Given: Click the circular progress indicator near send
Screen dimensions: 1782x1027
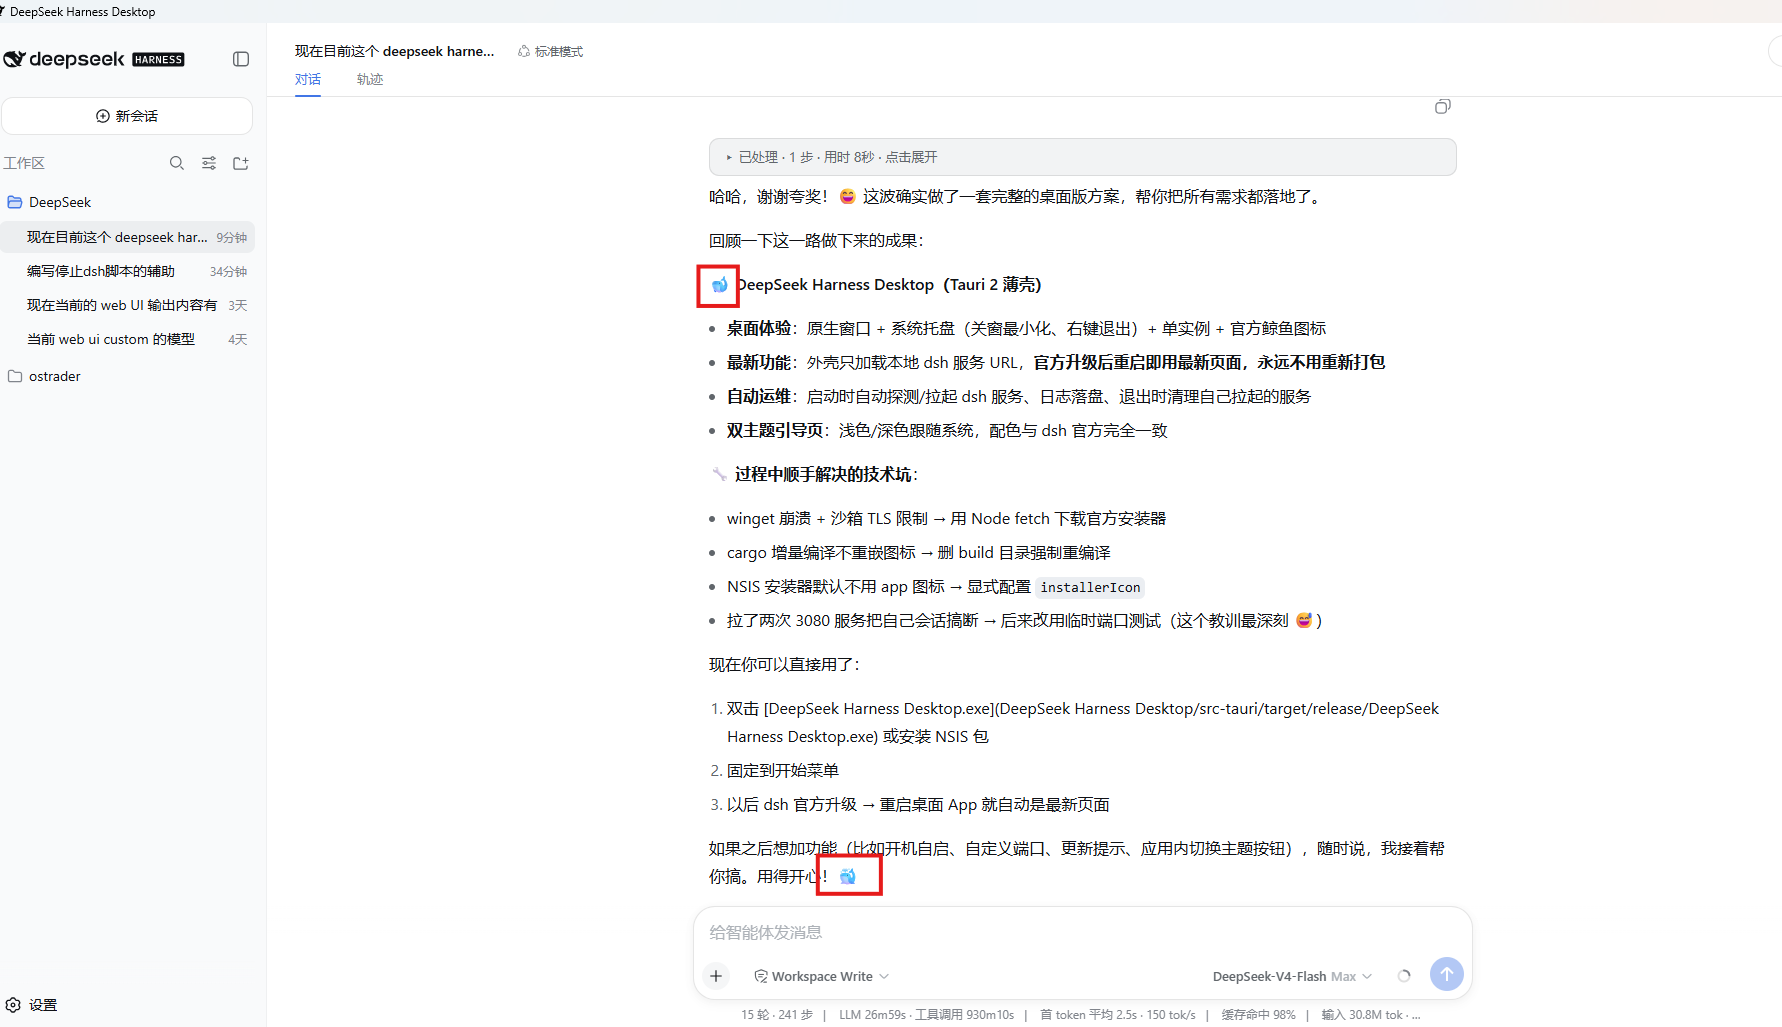Looking at the screenshot, I should pos(1404,976).
